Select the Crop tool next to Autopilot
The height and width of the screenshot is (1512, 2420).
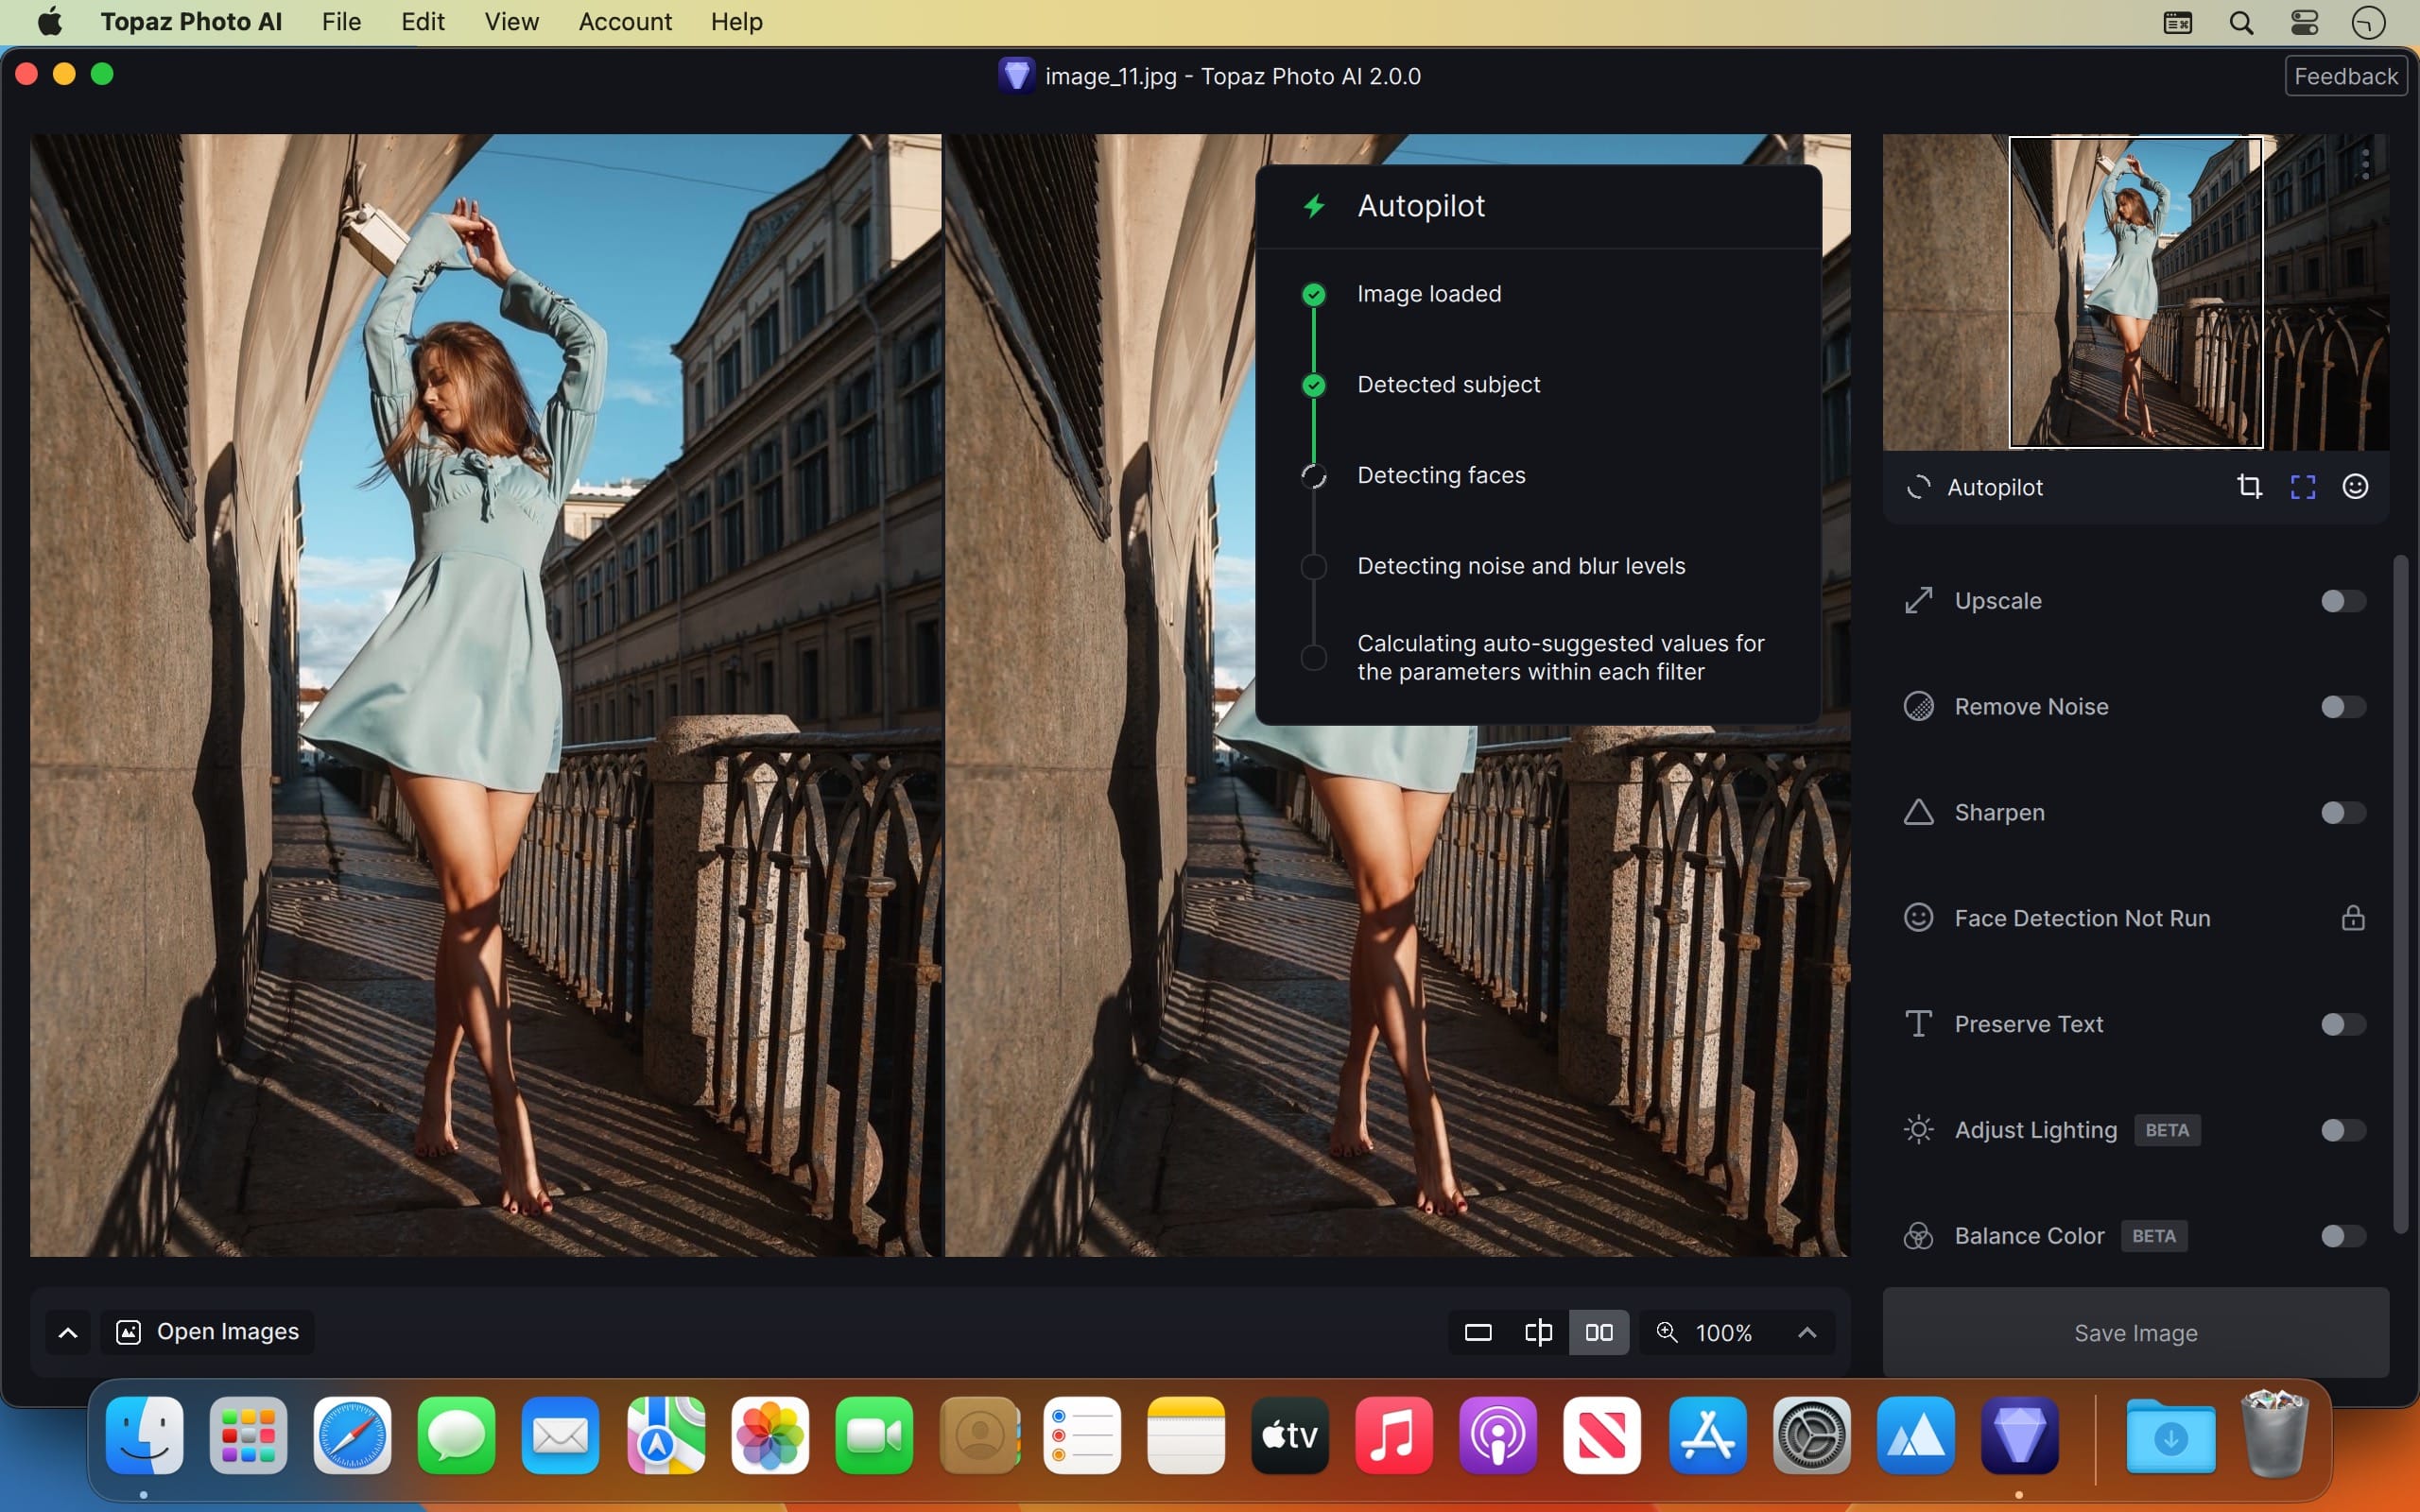pyautogui.click(x=2250, y=487)
